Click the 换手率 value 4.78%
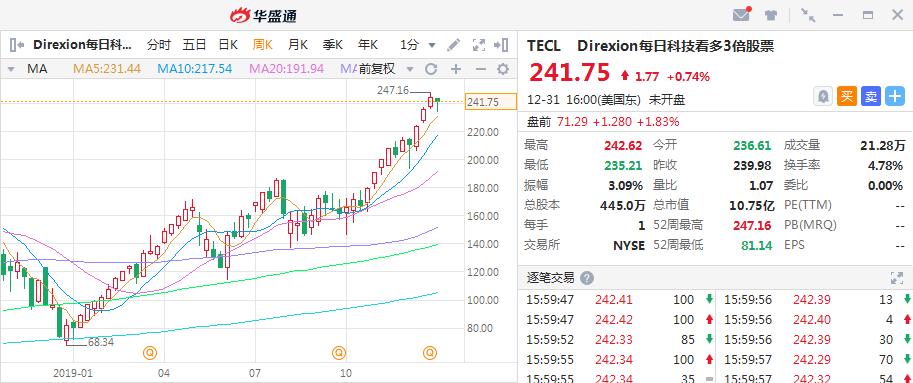 click(885, 166)
